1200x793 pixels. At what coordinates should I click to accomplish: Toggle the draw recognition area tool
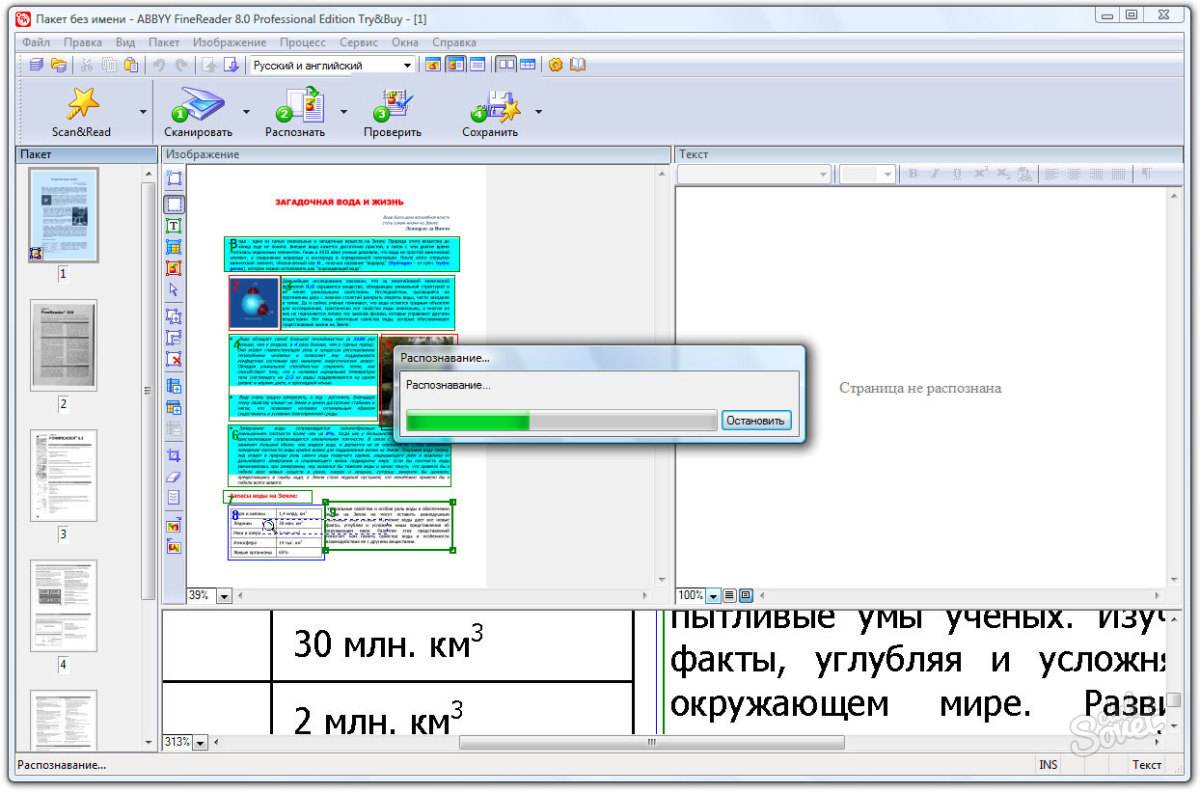174,204
